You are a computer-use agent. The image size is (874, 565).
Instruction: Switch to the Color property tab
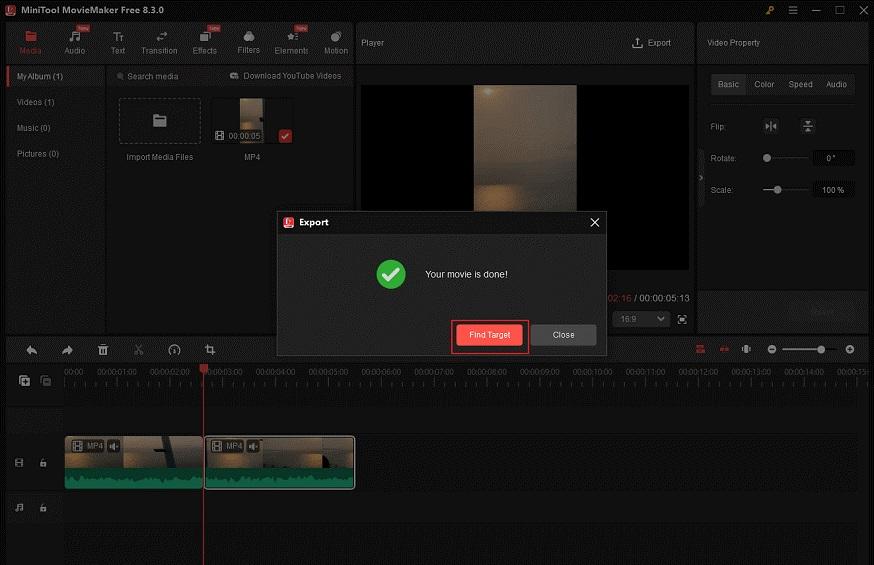764,85
